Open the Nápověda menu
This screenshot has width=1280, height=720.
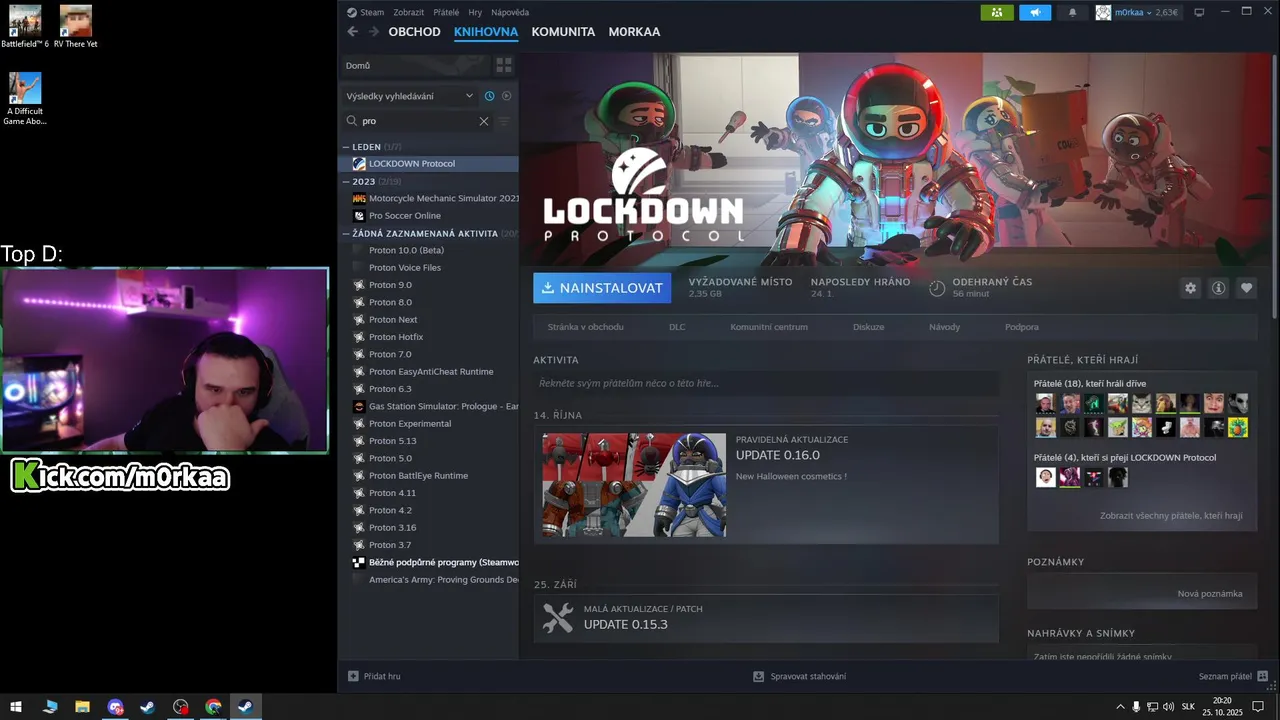(x=510, y=12)
